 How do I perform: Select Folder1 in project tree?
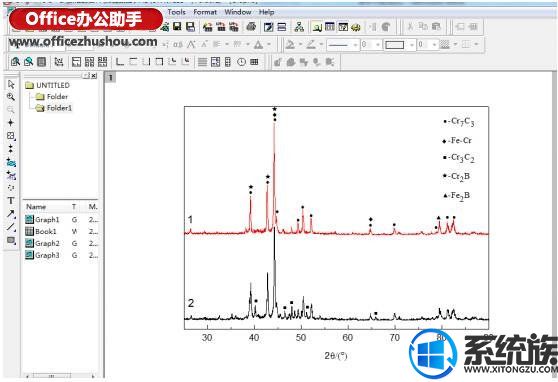tap(54, 108)
